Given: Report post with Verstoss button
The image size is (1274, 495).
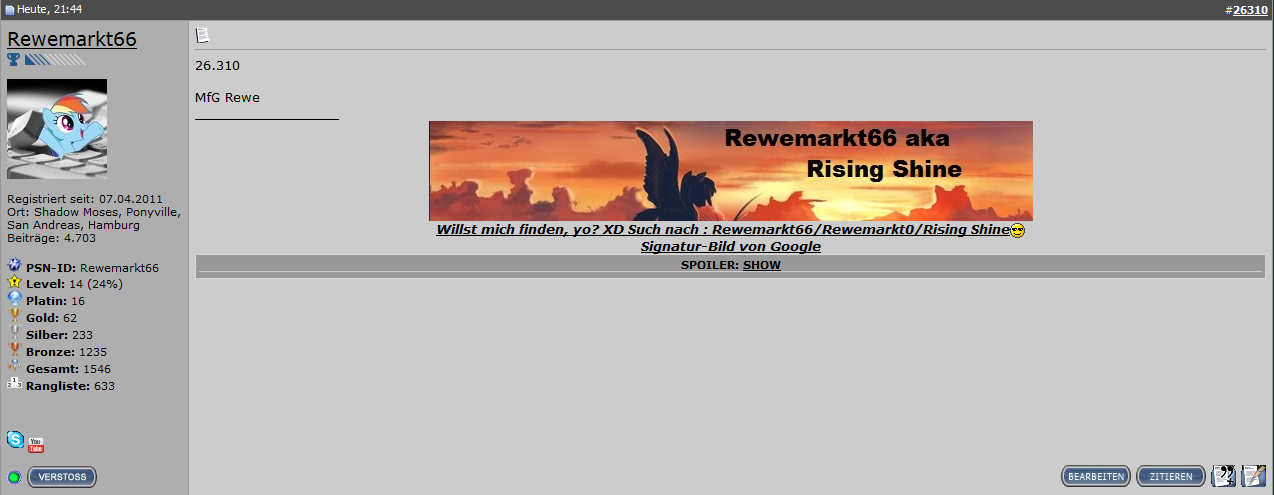Looking at the screenshot, I should (62, 477).
